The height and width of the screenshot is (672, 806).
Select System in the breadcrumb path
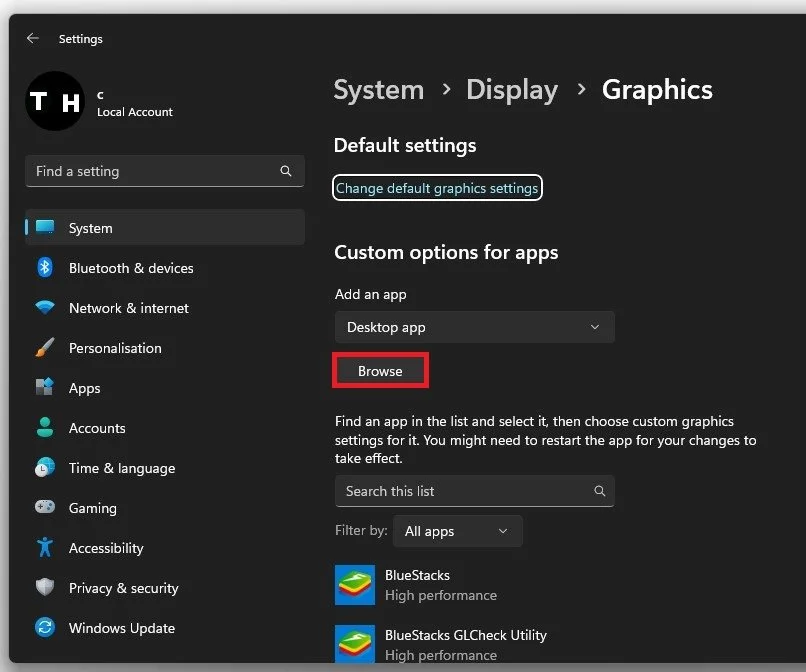[378, 90]
